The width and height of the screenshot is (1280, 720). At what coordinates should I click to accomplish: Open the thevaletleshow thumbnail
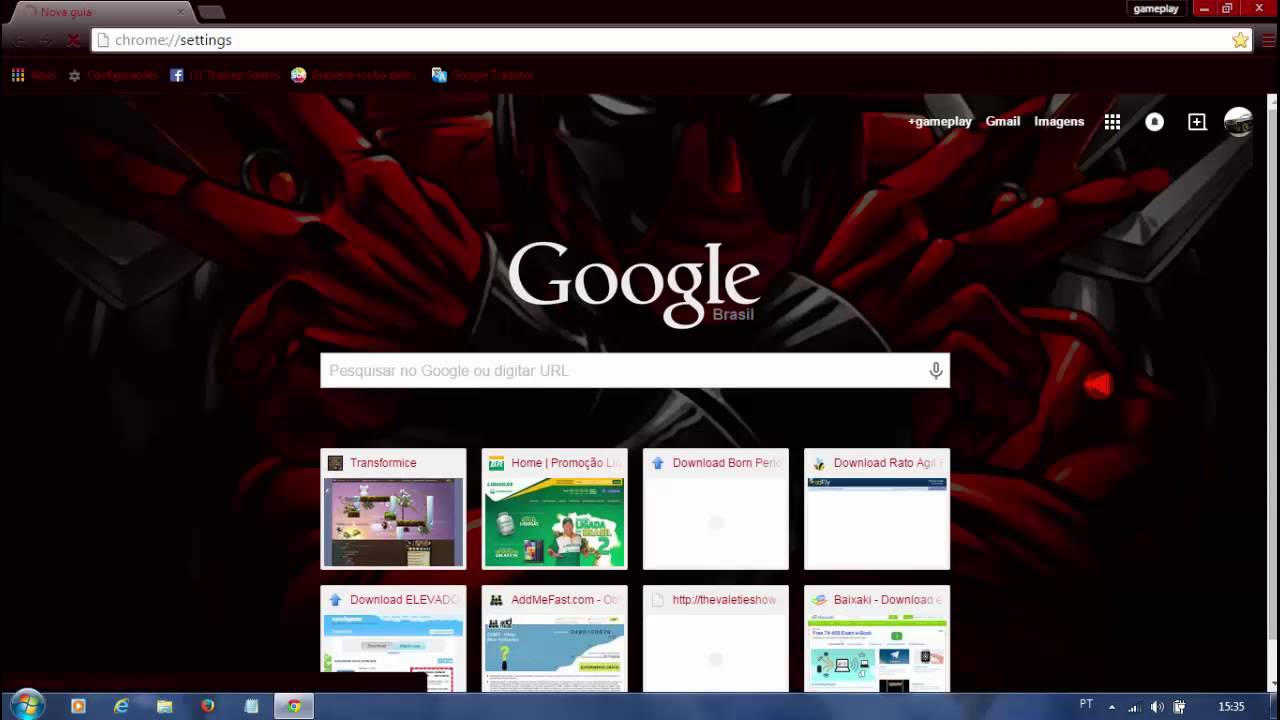point(716,638)
